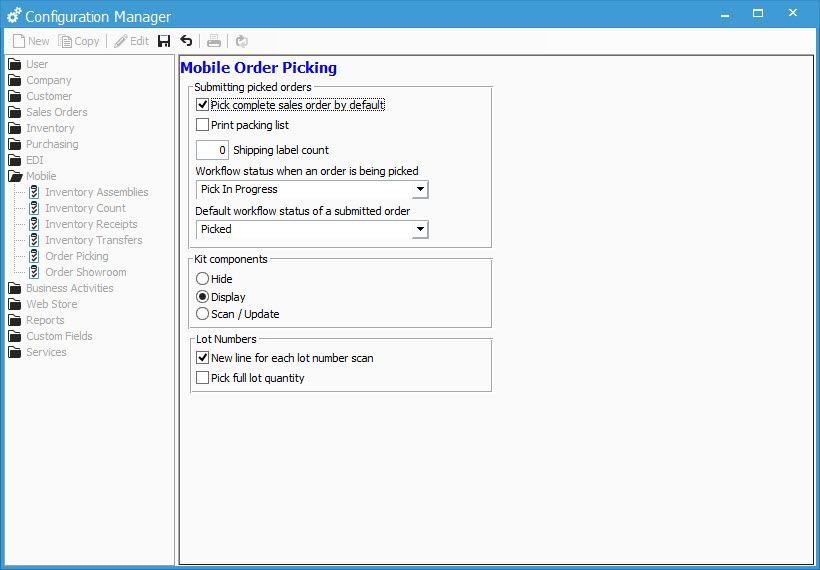The height and width of the screenshot is (570, 820).
Task: Save changes with the floppy disk icon
Action: point(164,41)
